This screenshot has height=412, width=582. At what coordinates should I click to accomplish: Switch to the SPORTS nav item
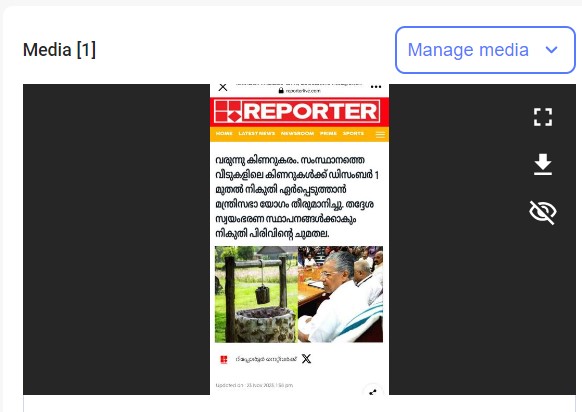coord(353,133)
